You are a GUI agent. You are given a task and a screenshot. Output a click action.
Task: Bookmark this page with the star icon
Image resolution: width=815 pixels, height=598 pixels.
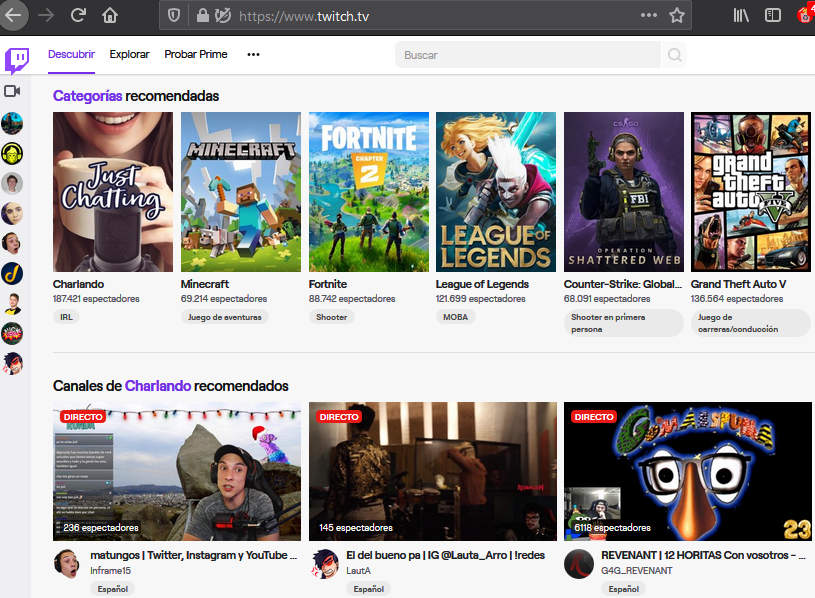point(677,16)
